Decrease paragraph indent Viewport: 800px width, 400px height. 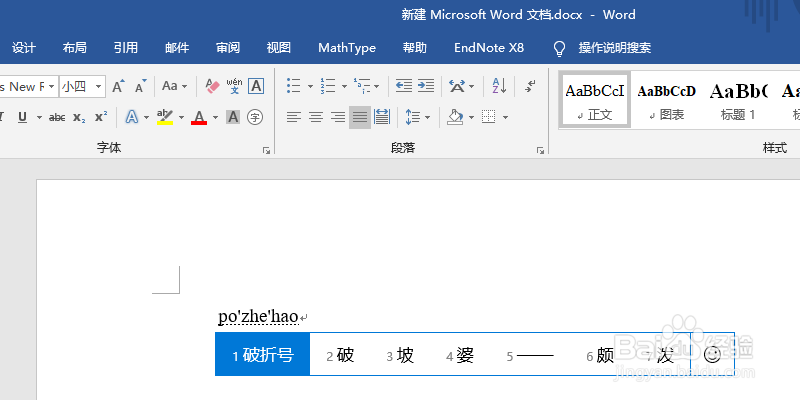click(404, 86)
